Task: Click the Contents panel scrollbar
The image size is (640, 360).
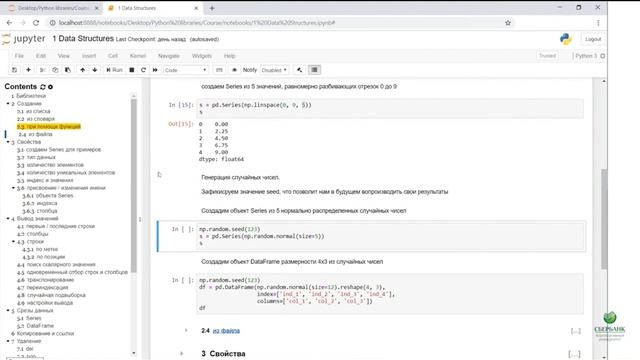Action: pos(134,186)
